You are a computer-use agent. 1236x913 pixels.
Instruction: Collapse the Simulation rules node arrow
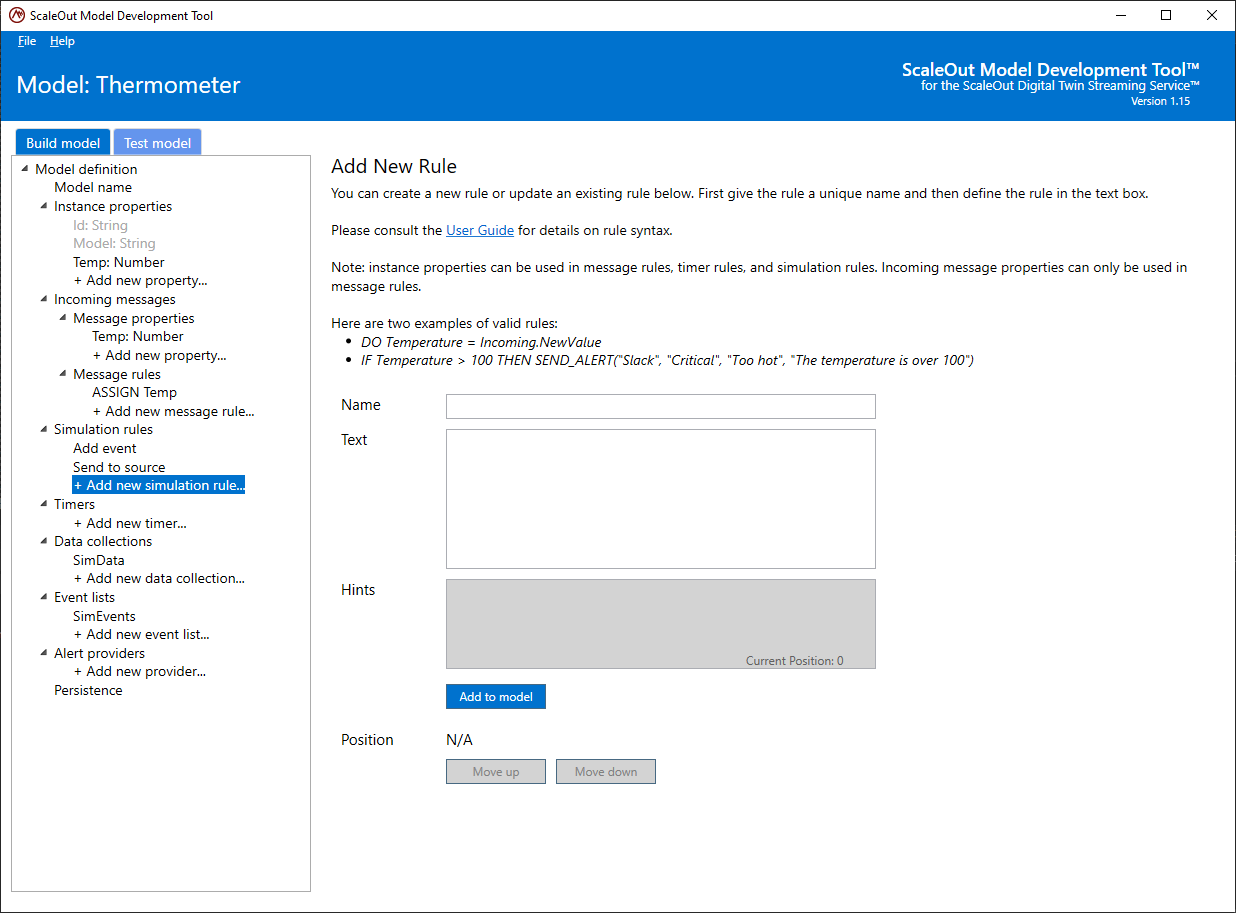43,429
